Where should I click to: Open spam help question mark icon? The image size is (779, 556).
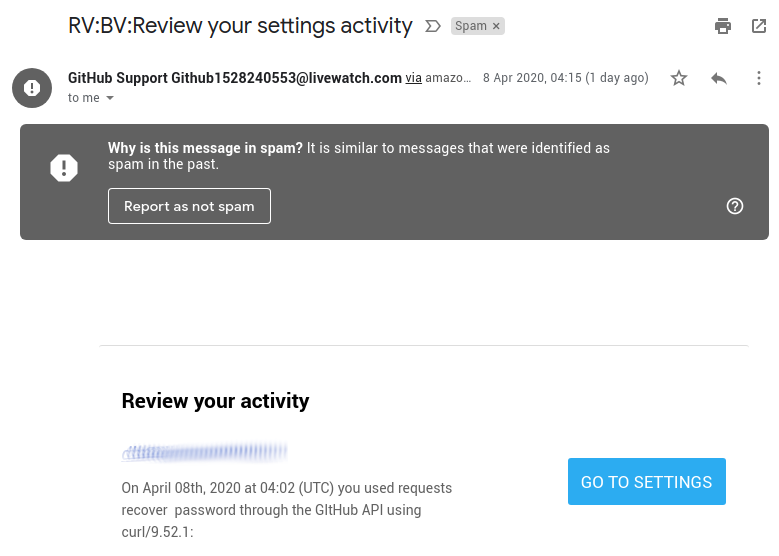[735, 206]
